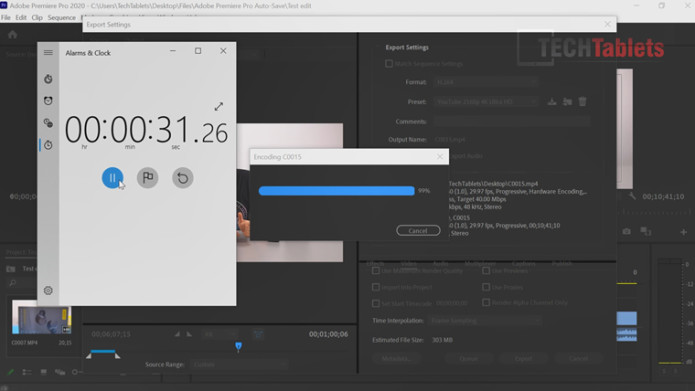Open the Clip menu
The width and height of the screenshot is (695, 391).
pos(37,17)
